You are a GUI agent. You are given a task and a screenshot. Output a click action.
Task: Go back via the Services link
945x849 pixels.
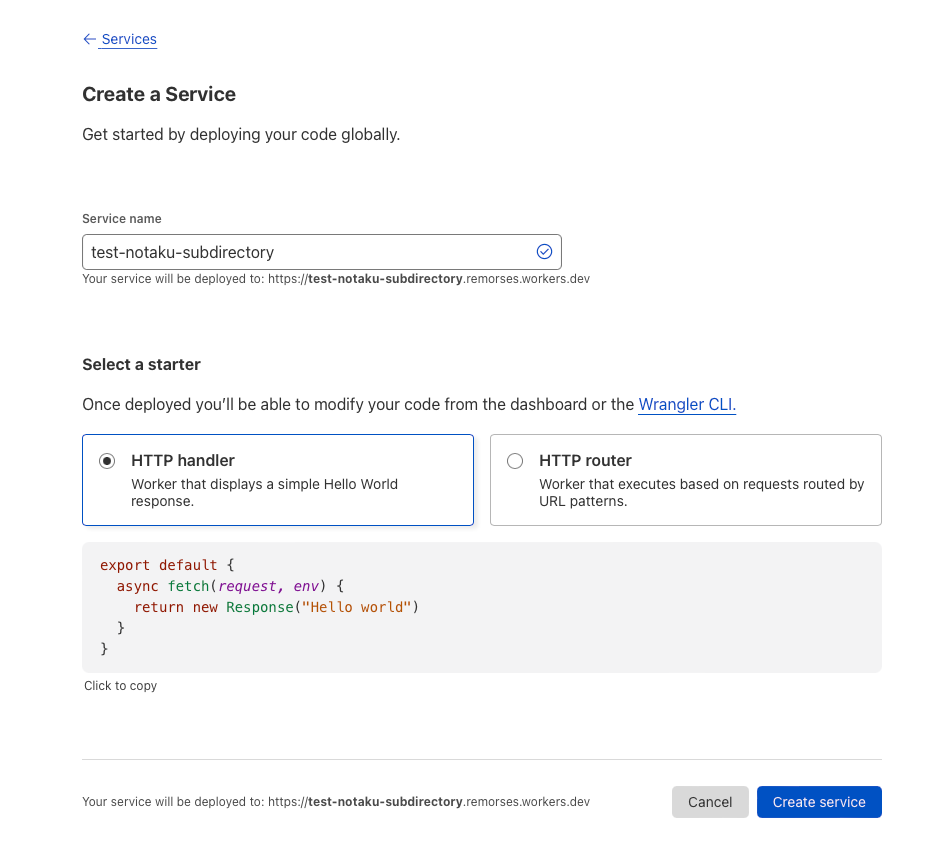pos(128,39)
